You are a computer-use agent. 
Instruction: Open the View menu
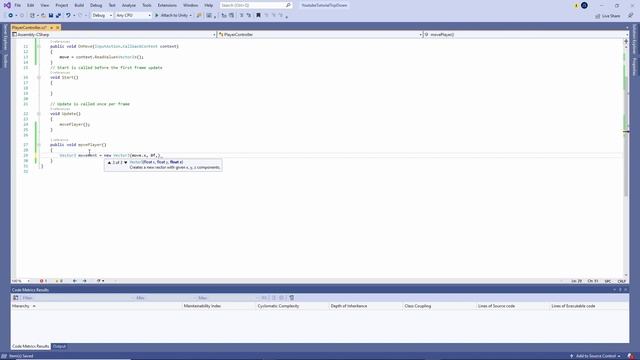pos(44,5)
